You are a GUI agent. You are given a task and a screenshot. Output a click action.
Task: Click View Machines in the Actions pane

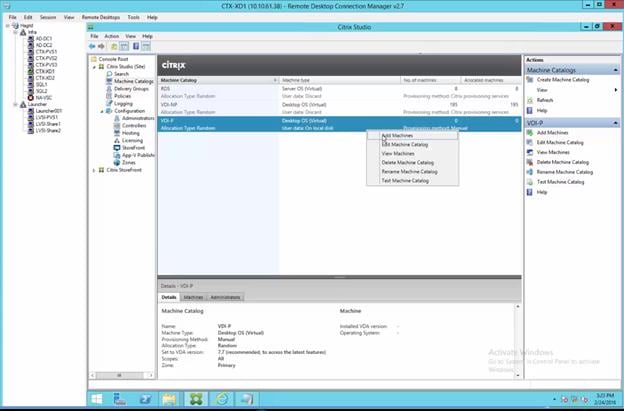coord(553,152)
